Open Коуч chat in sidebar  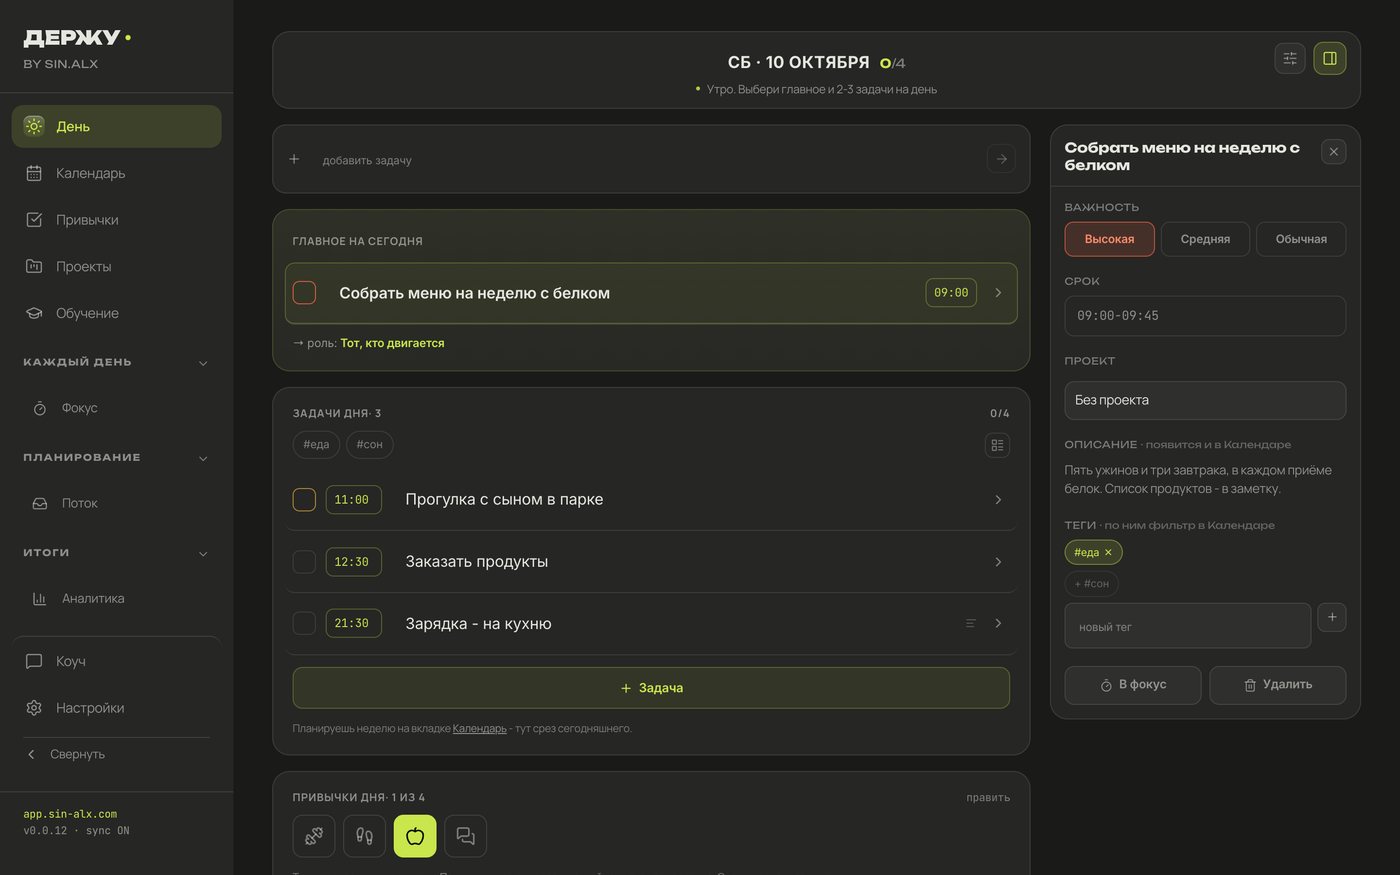116,661
